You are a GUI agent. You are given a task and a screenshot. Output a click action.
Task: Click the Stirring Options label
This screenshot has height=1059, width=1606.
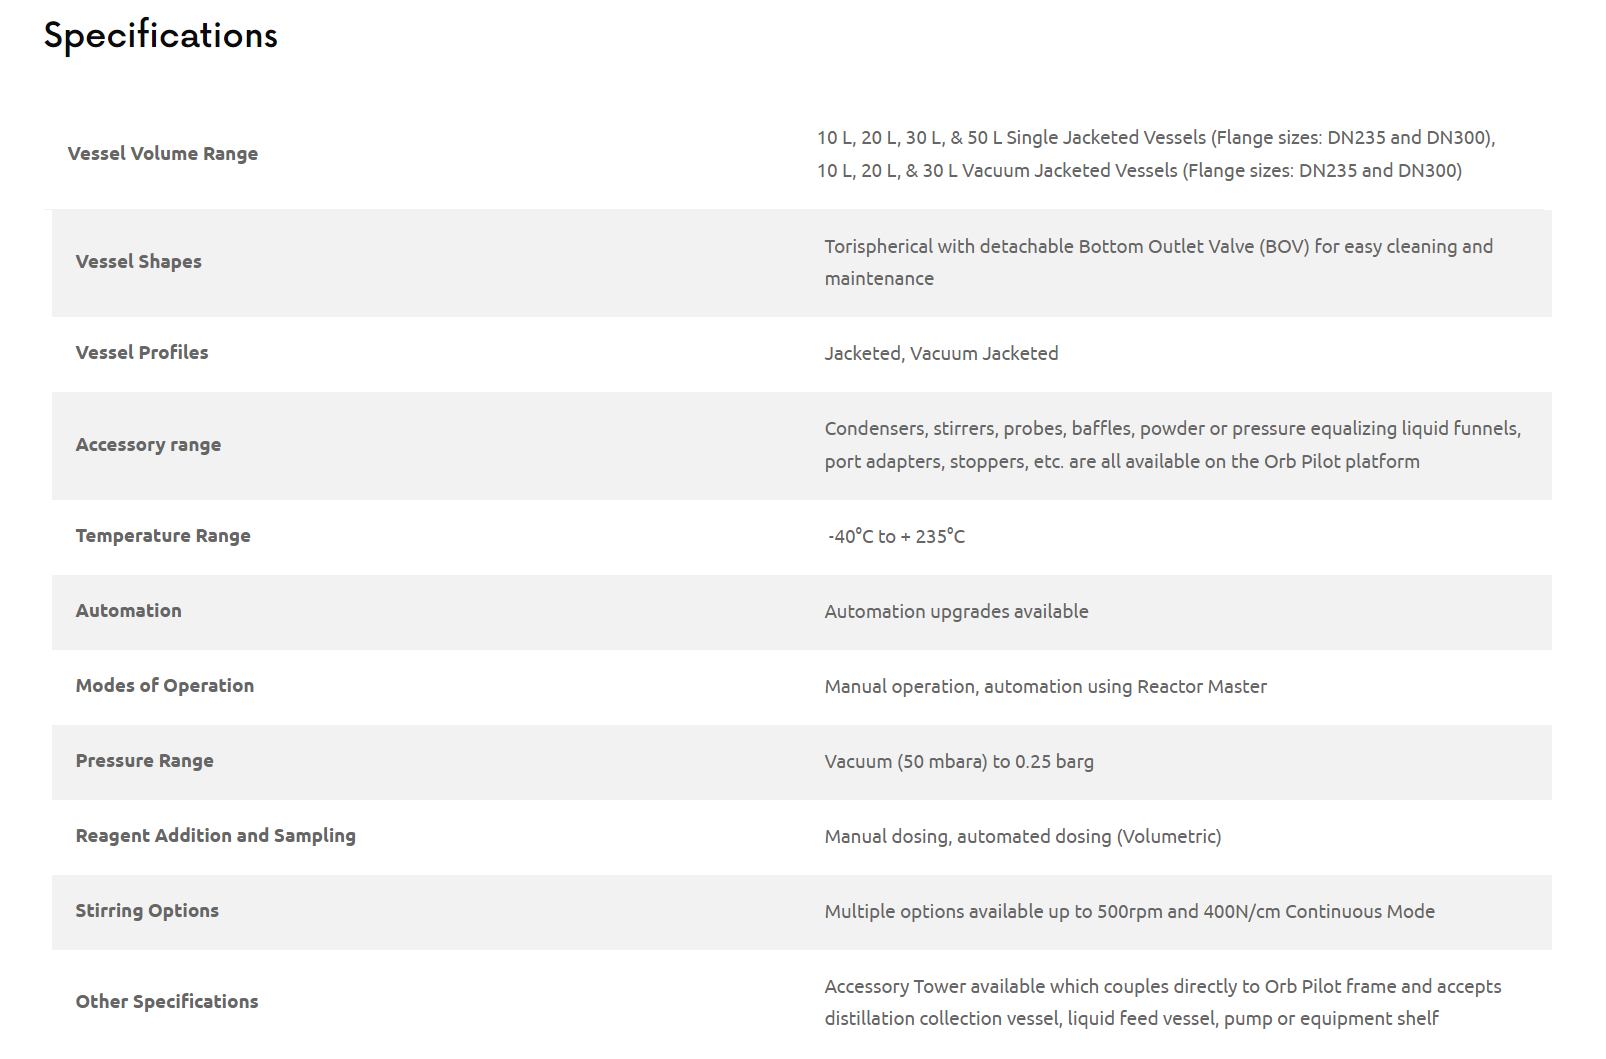pos(147,911)
